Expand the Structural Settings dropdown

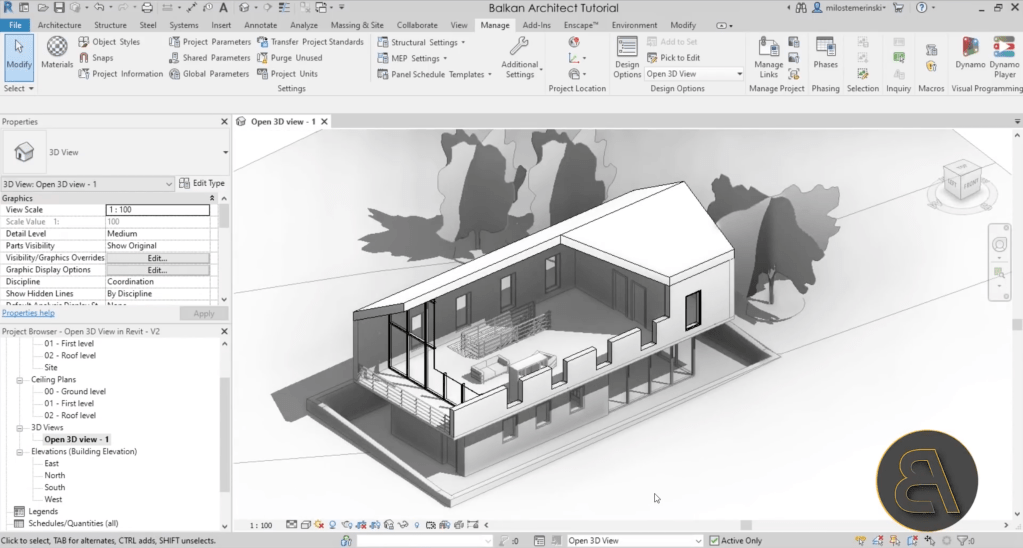pyautogui.click(x=463, y=43)
